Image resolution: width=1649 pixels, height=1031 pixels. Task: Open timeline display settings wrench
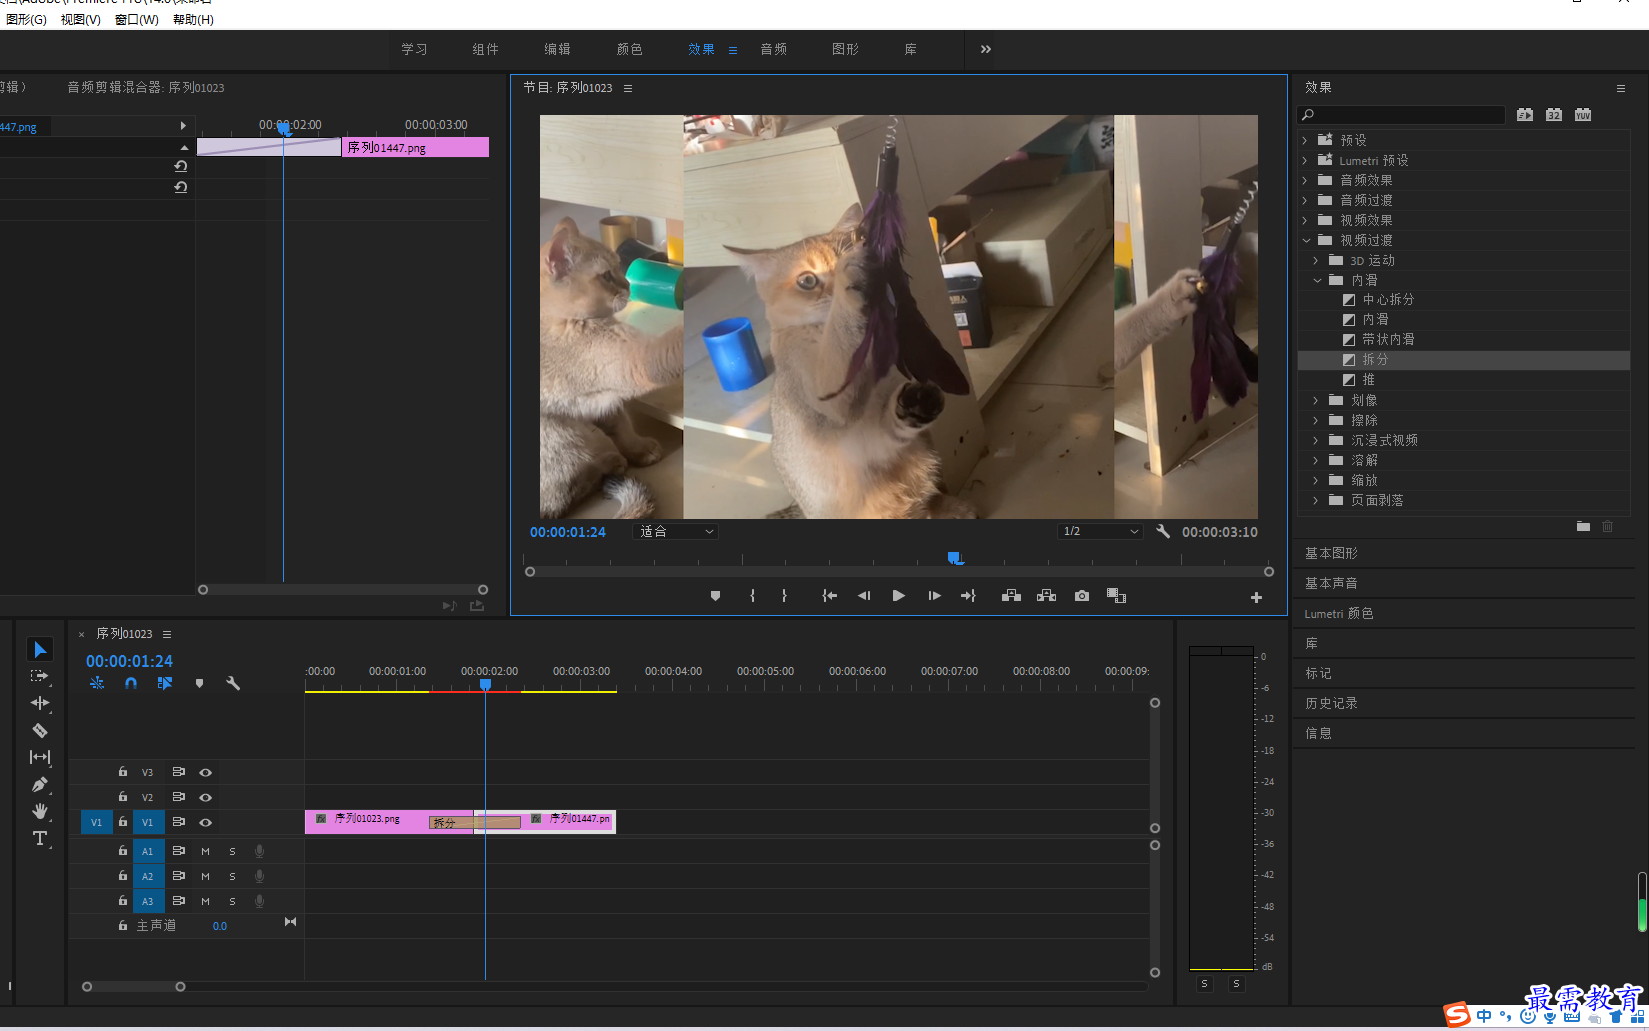tap(233, 683)
